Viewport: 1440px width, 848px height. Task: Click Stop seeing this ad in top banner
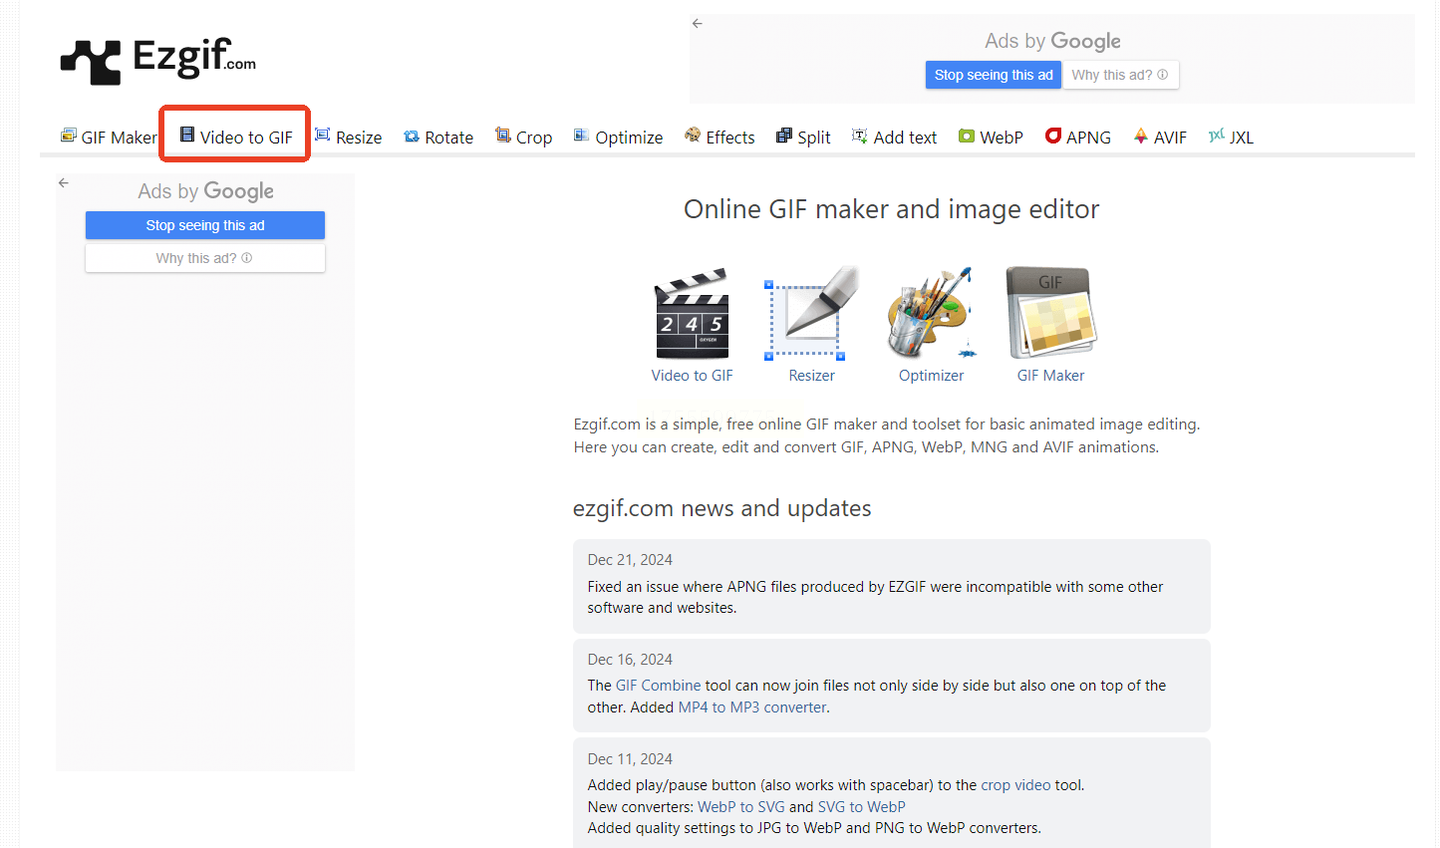993,75
